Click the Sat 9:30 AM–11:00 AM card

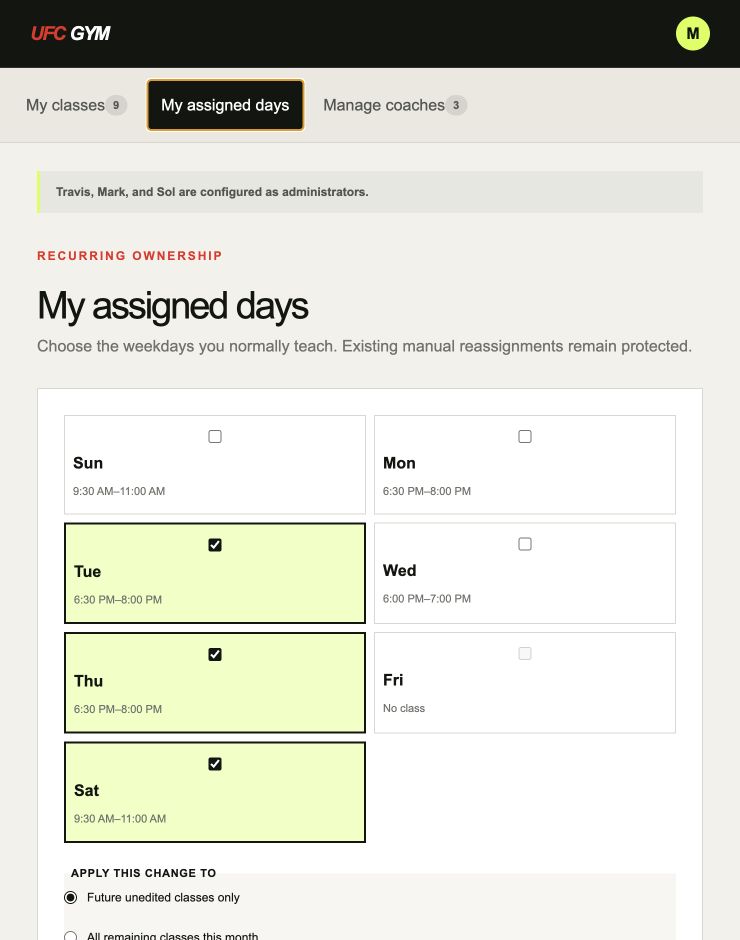coord(215,792)
